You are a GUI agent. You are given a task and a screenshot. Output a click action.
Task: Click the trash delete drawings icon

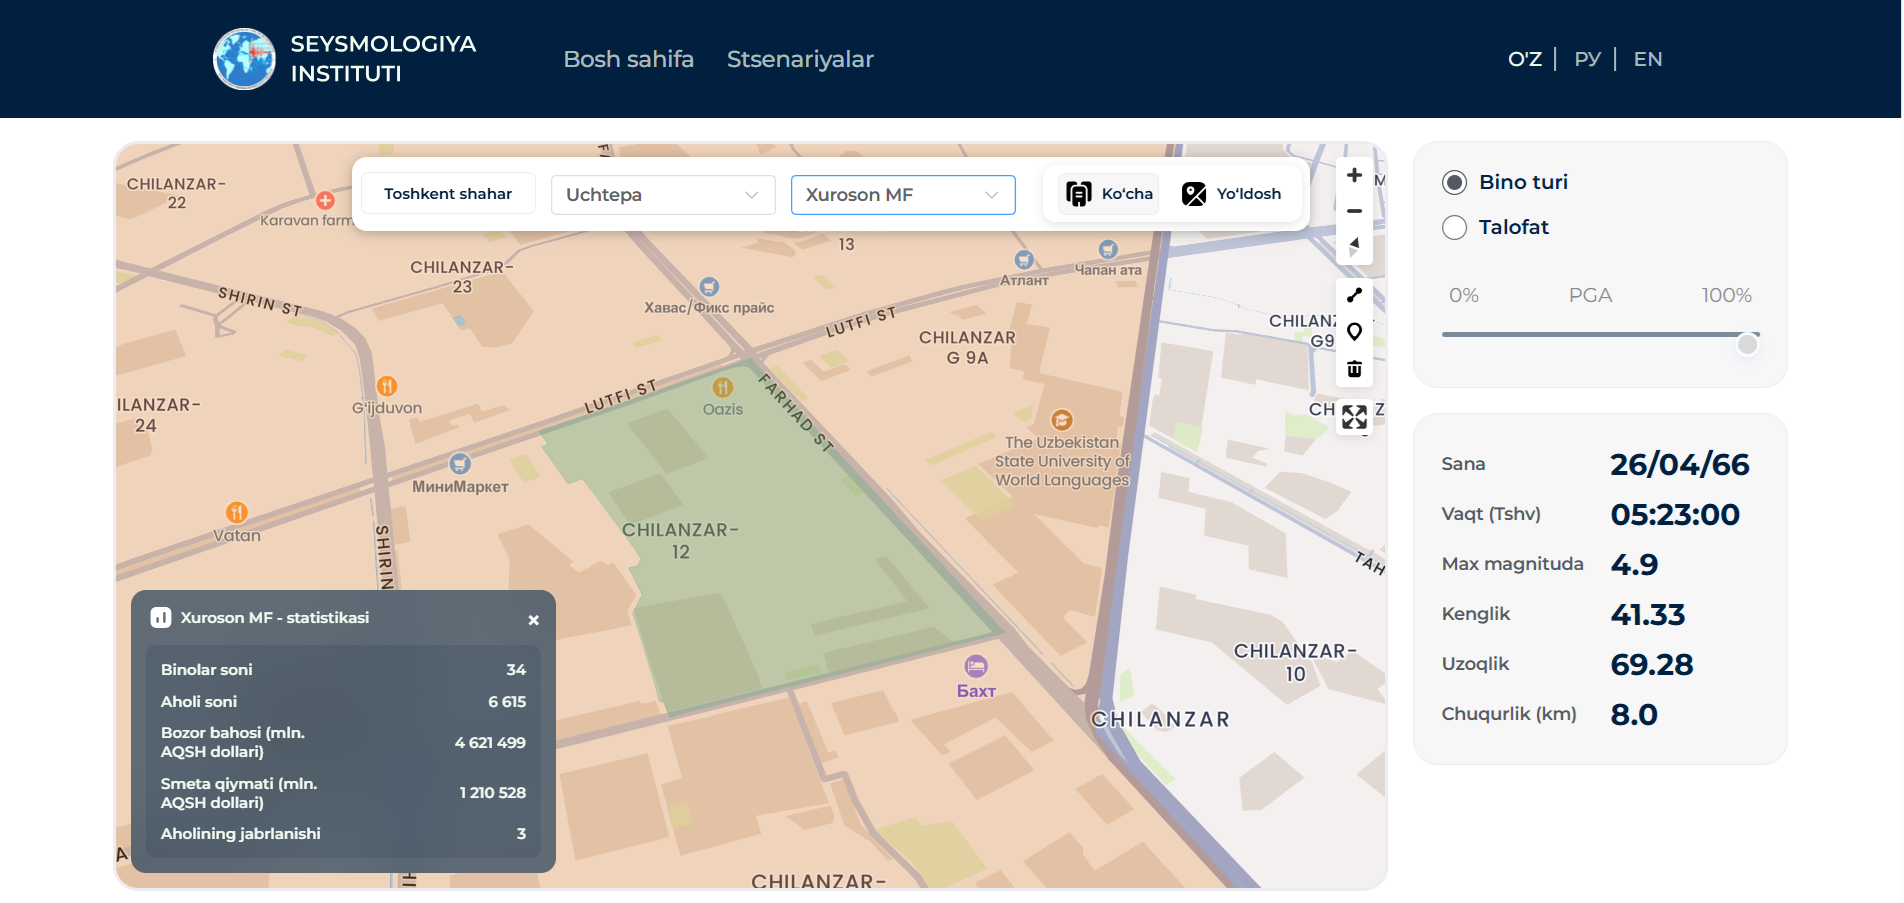[1354, 369]
